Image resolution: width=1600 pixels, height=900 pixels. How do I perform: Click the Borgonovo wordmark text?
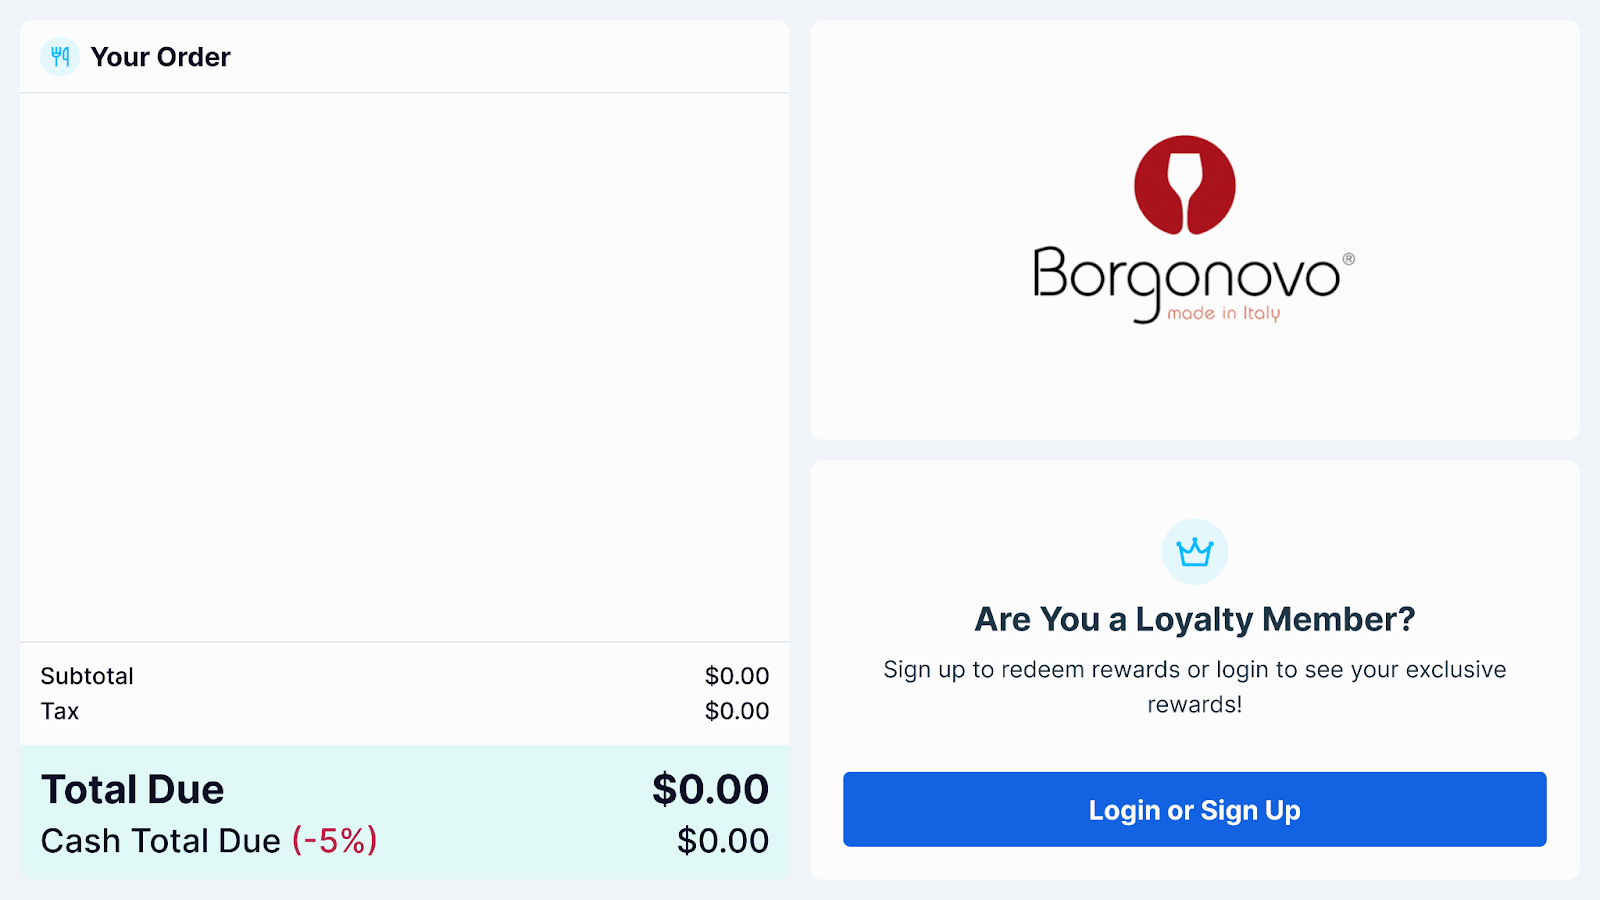coord(1185,276)
